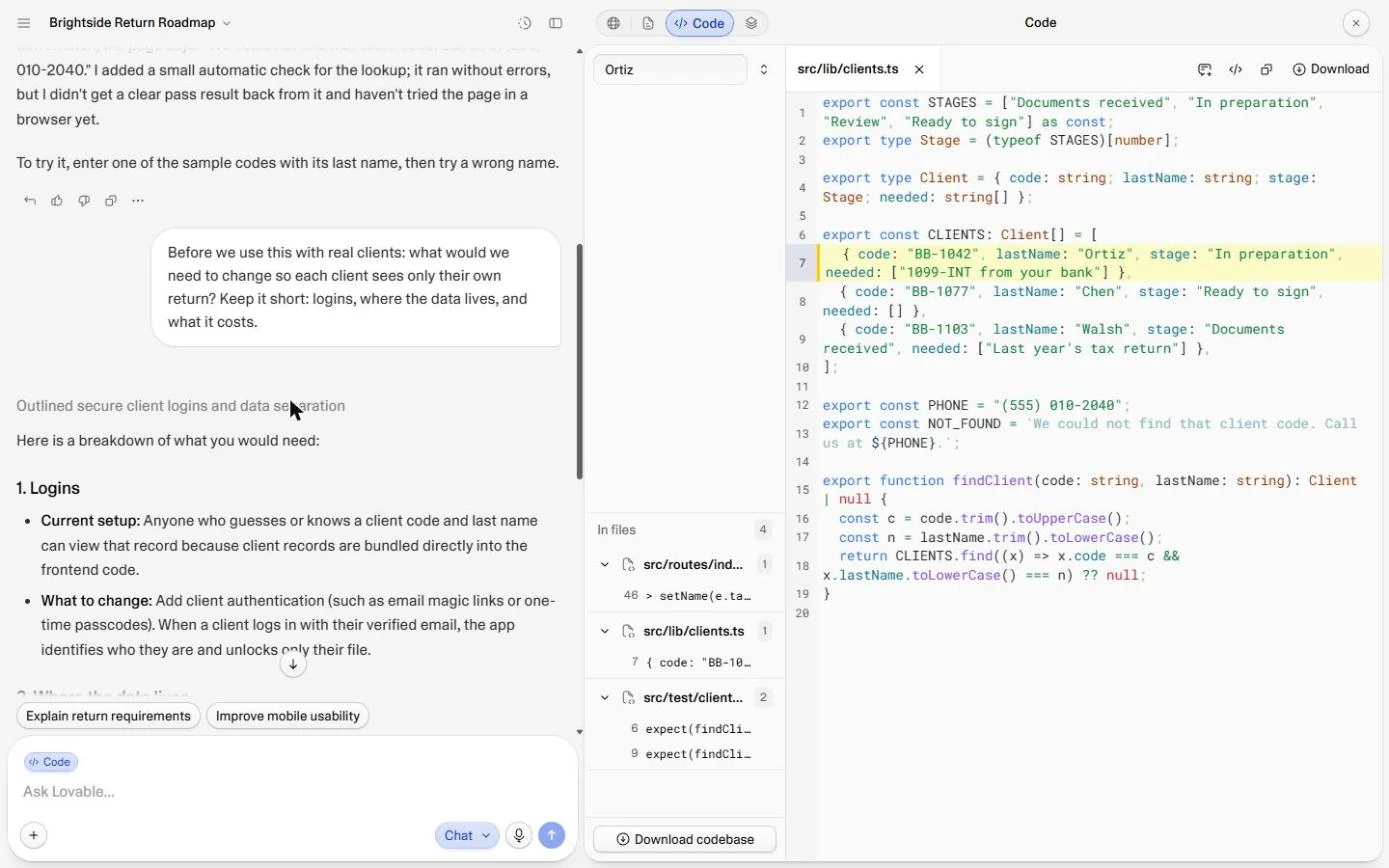Click the chat scrollbar thumb
The width and height of the screenshot is (1389, 868).
(x=580, y=362)
